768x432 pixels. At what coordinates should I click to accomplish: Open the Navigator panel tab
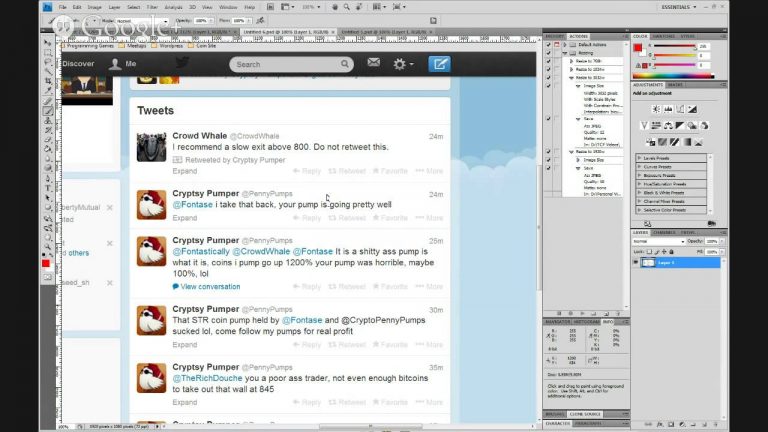click(557, 322)
